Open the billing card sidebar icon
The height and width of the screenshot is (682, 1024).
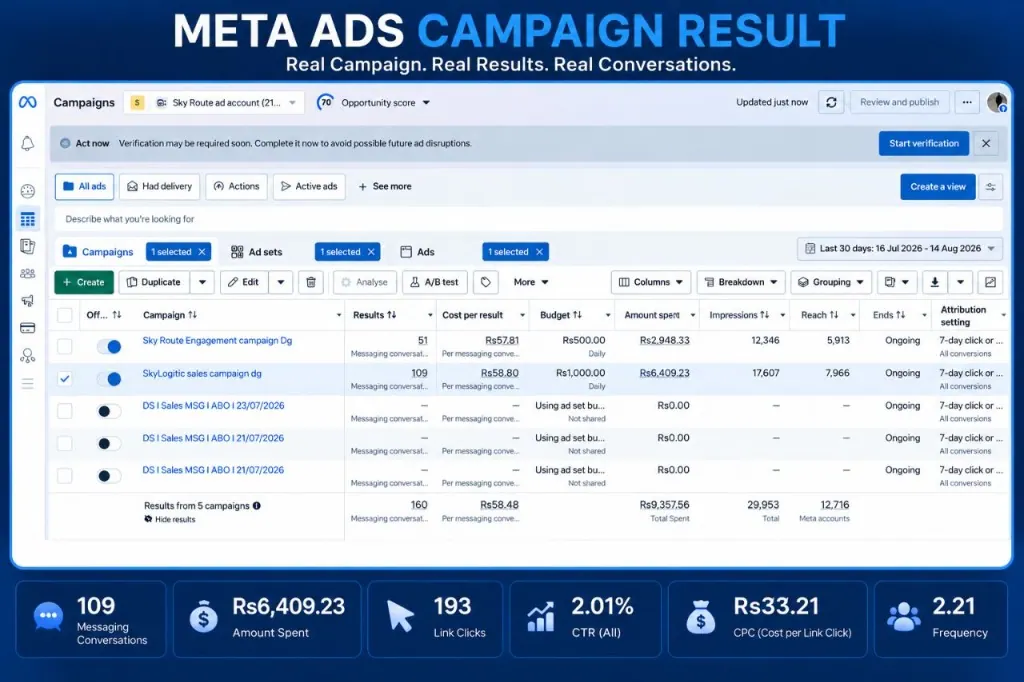tap(27, 328)
